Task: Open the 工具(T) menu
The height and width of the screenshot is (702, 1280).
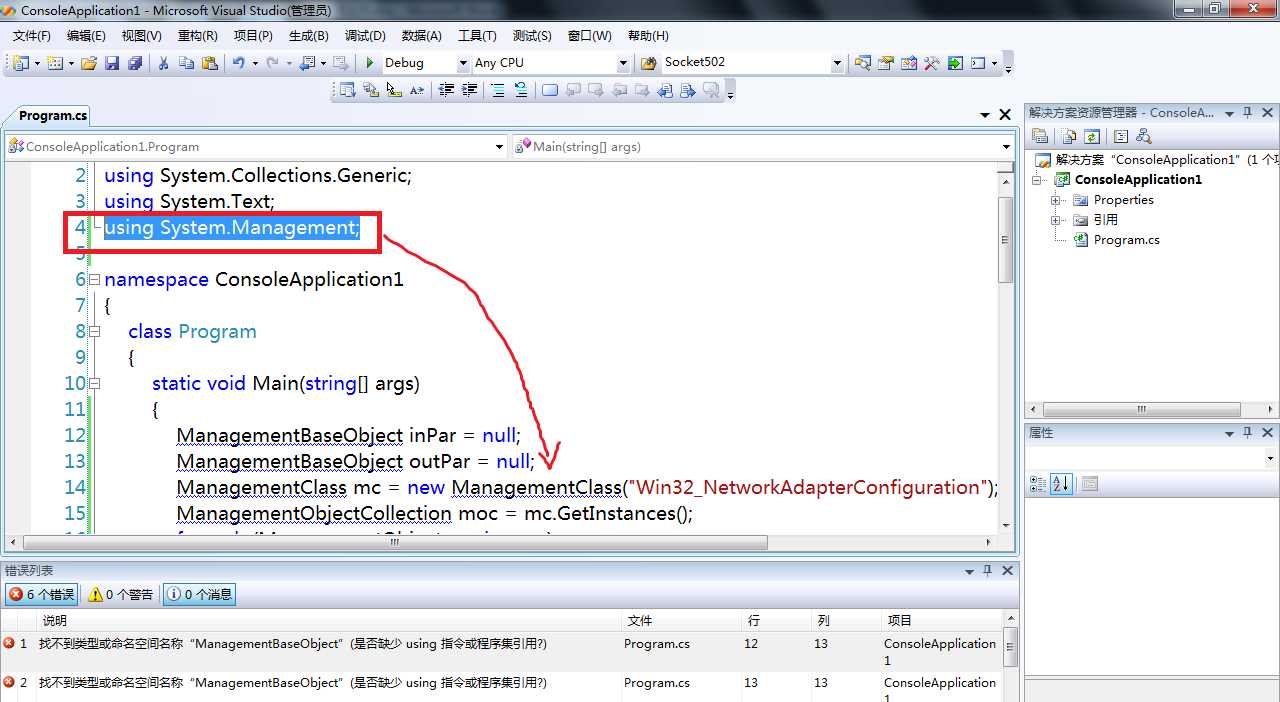Action: coord(477,35)
